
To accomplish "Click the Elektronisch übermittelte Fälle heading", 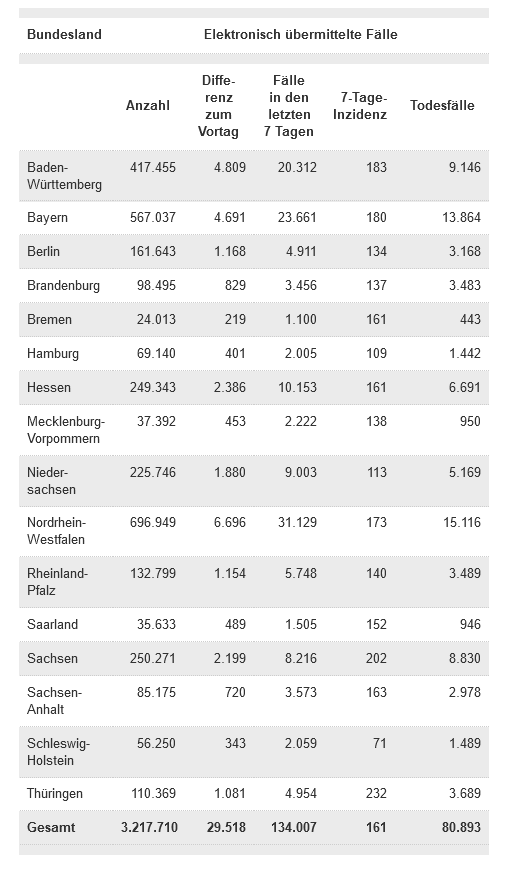I will click(x=300, y=35).
